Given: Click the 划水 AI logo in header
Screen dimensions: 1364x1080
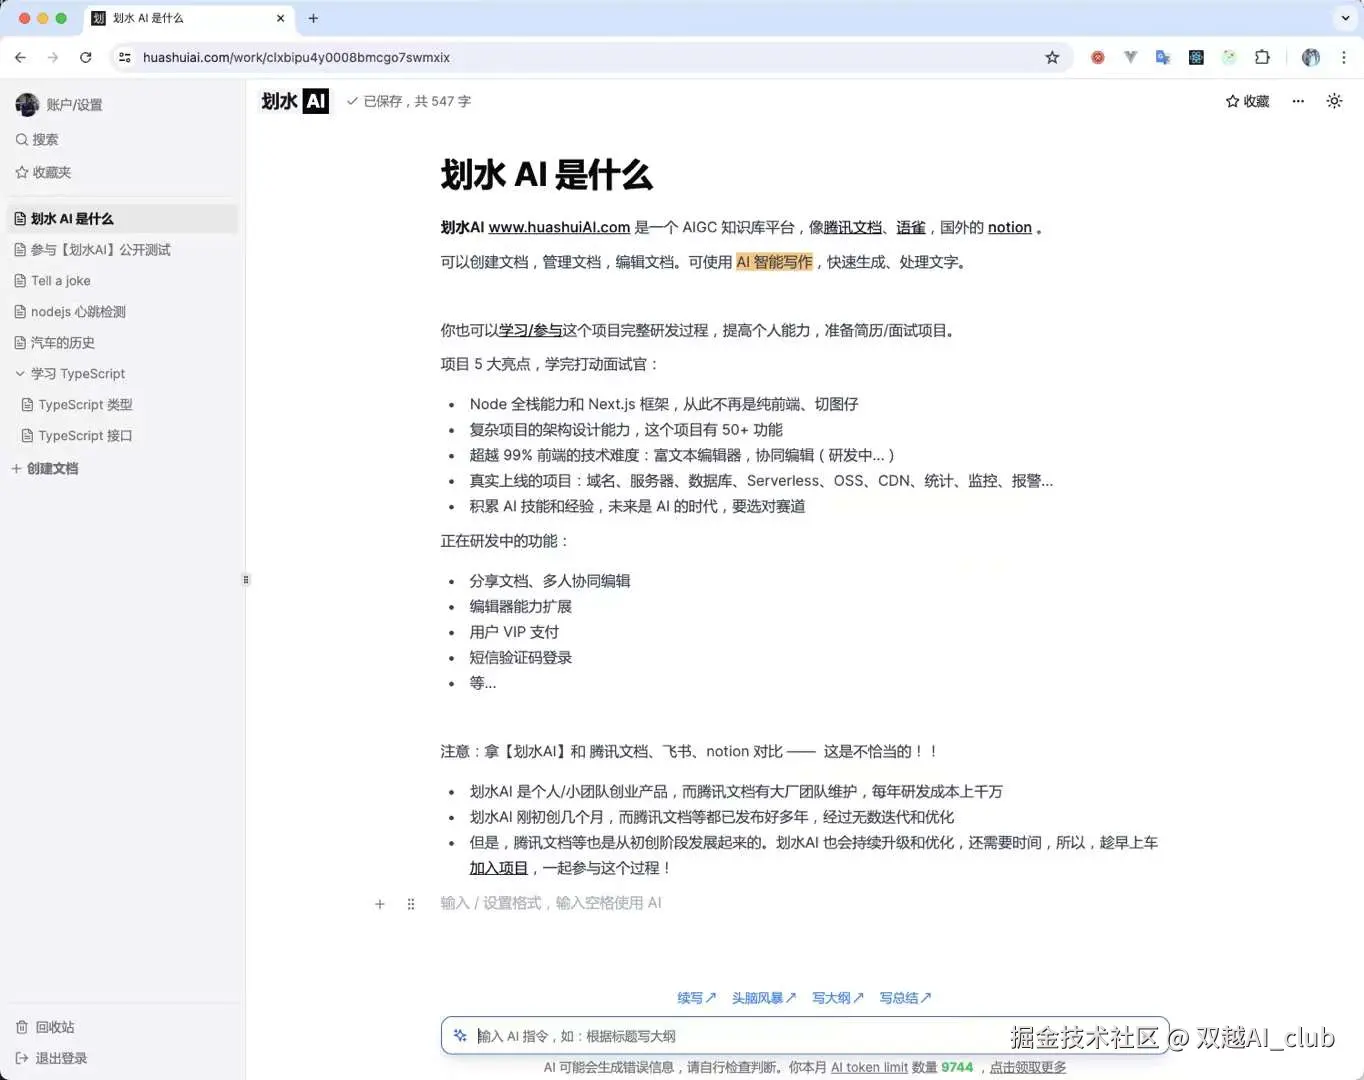Looking at the screenshot, I should click(x=294, y=101).
